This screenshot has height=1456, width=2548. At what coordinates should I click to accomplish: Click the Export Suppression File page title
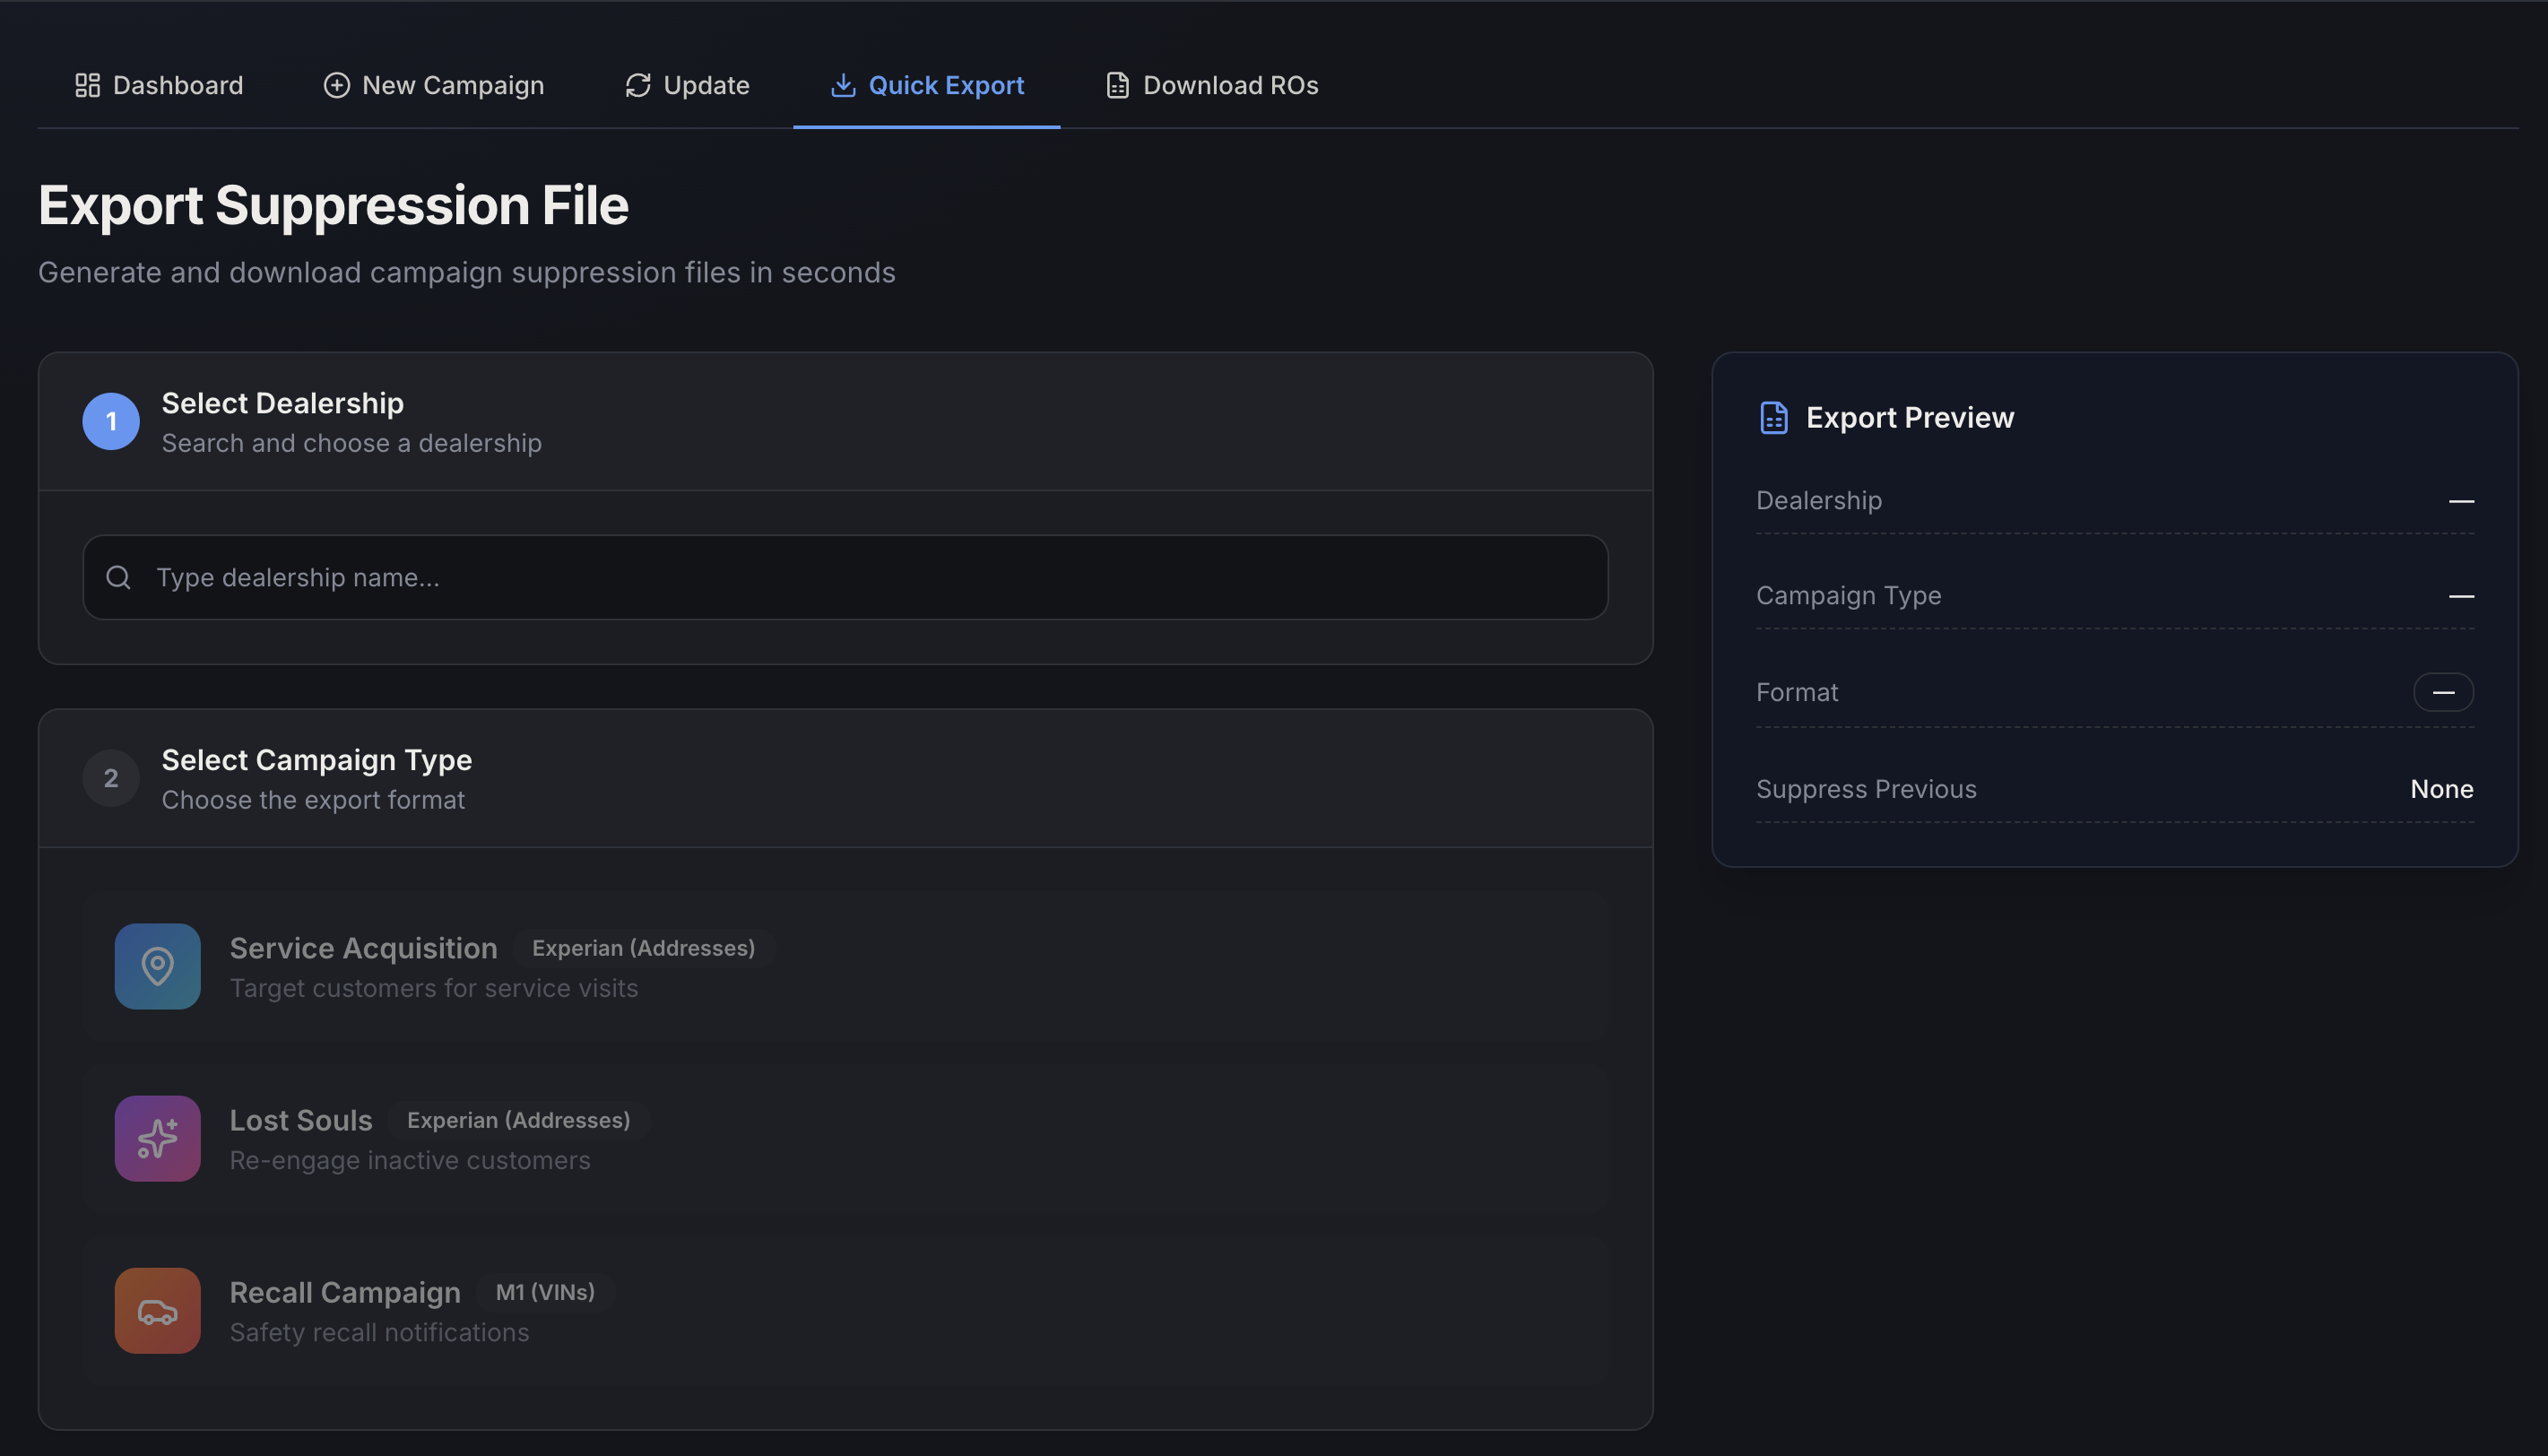(x=333, y=205)
